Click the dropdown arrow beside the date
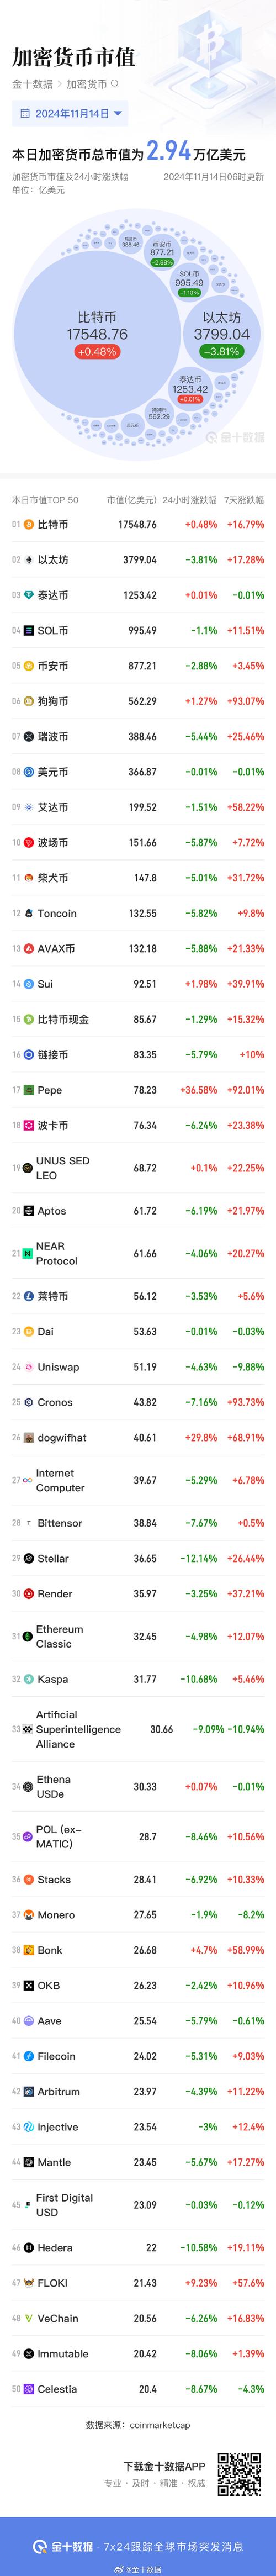 (x=118, y=114)
